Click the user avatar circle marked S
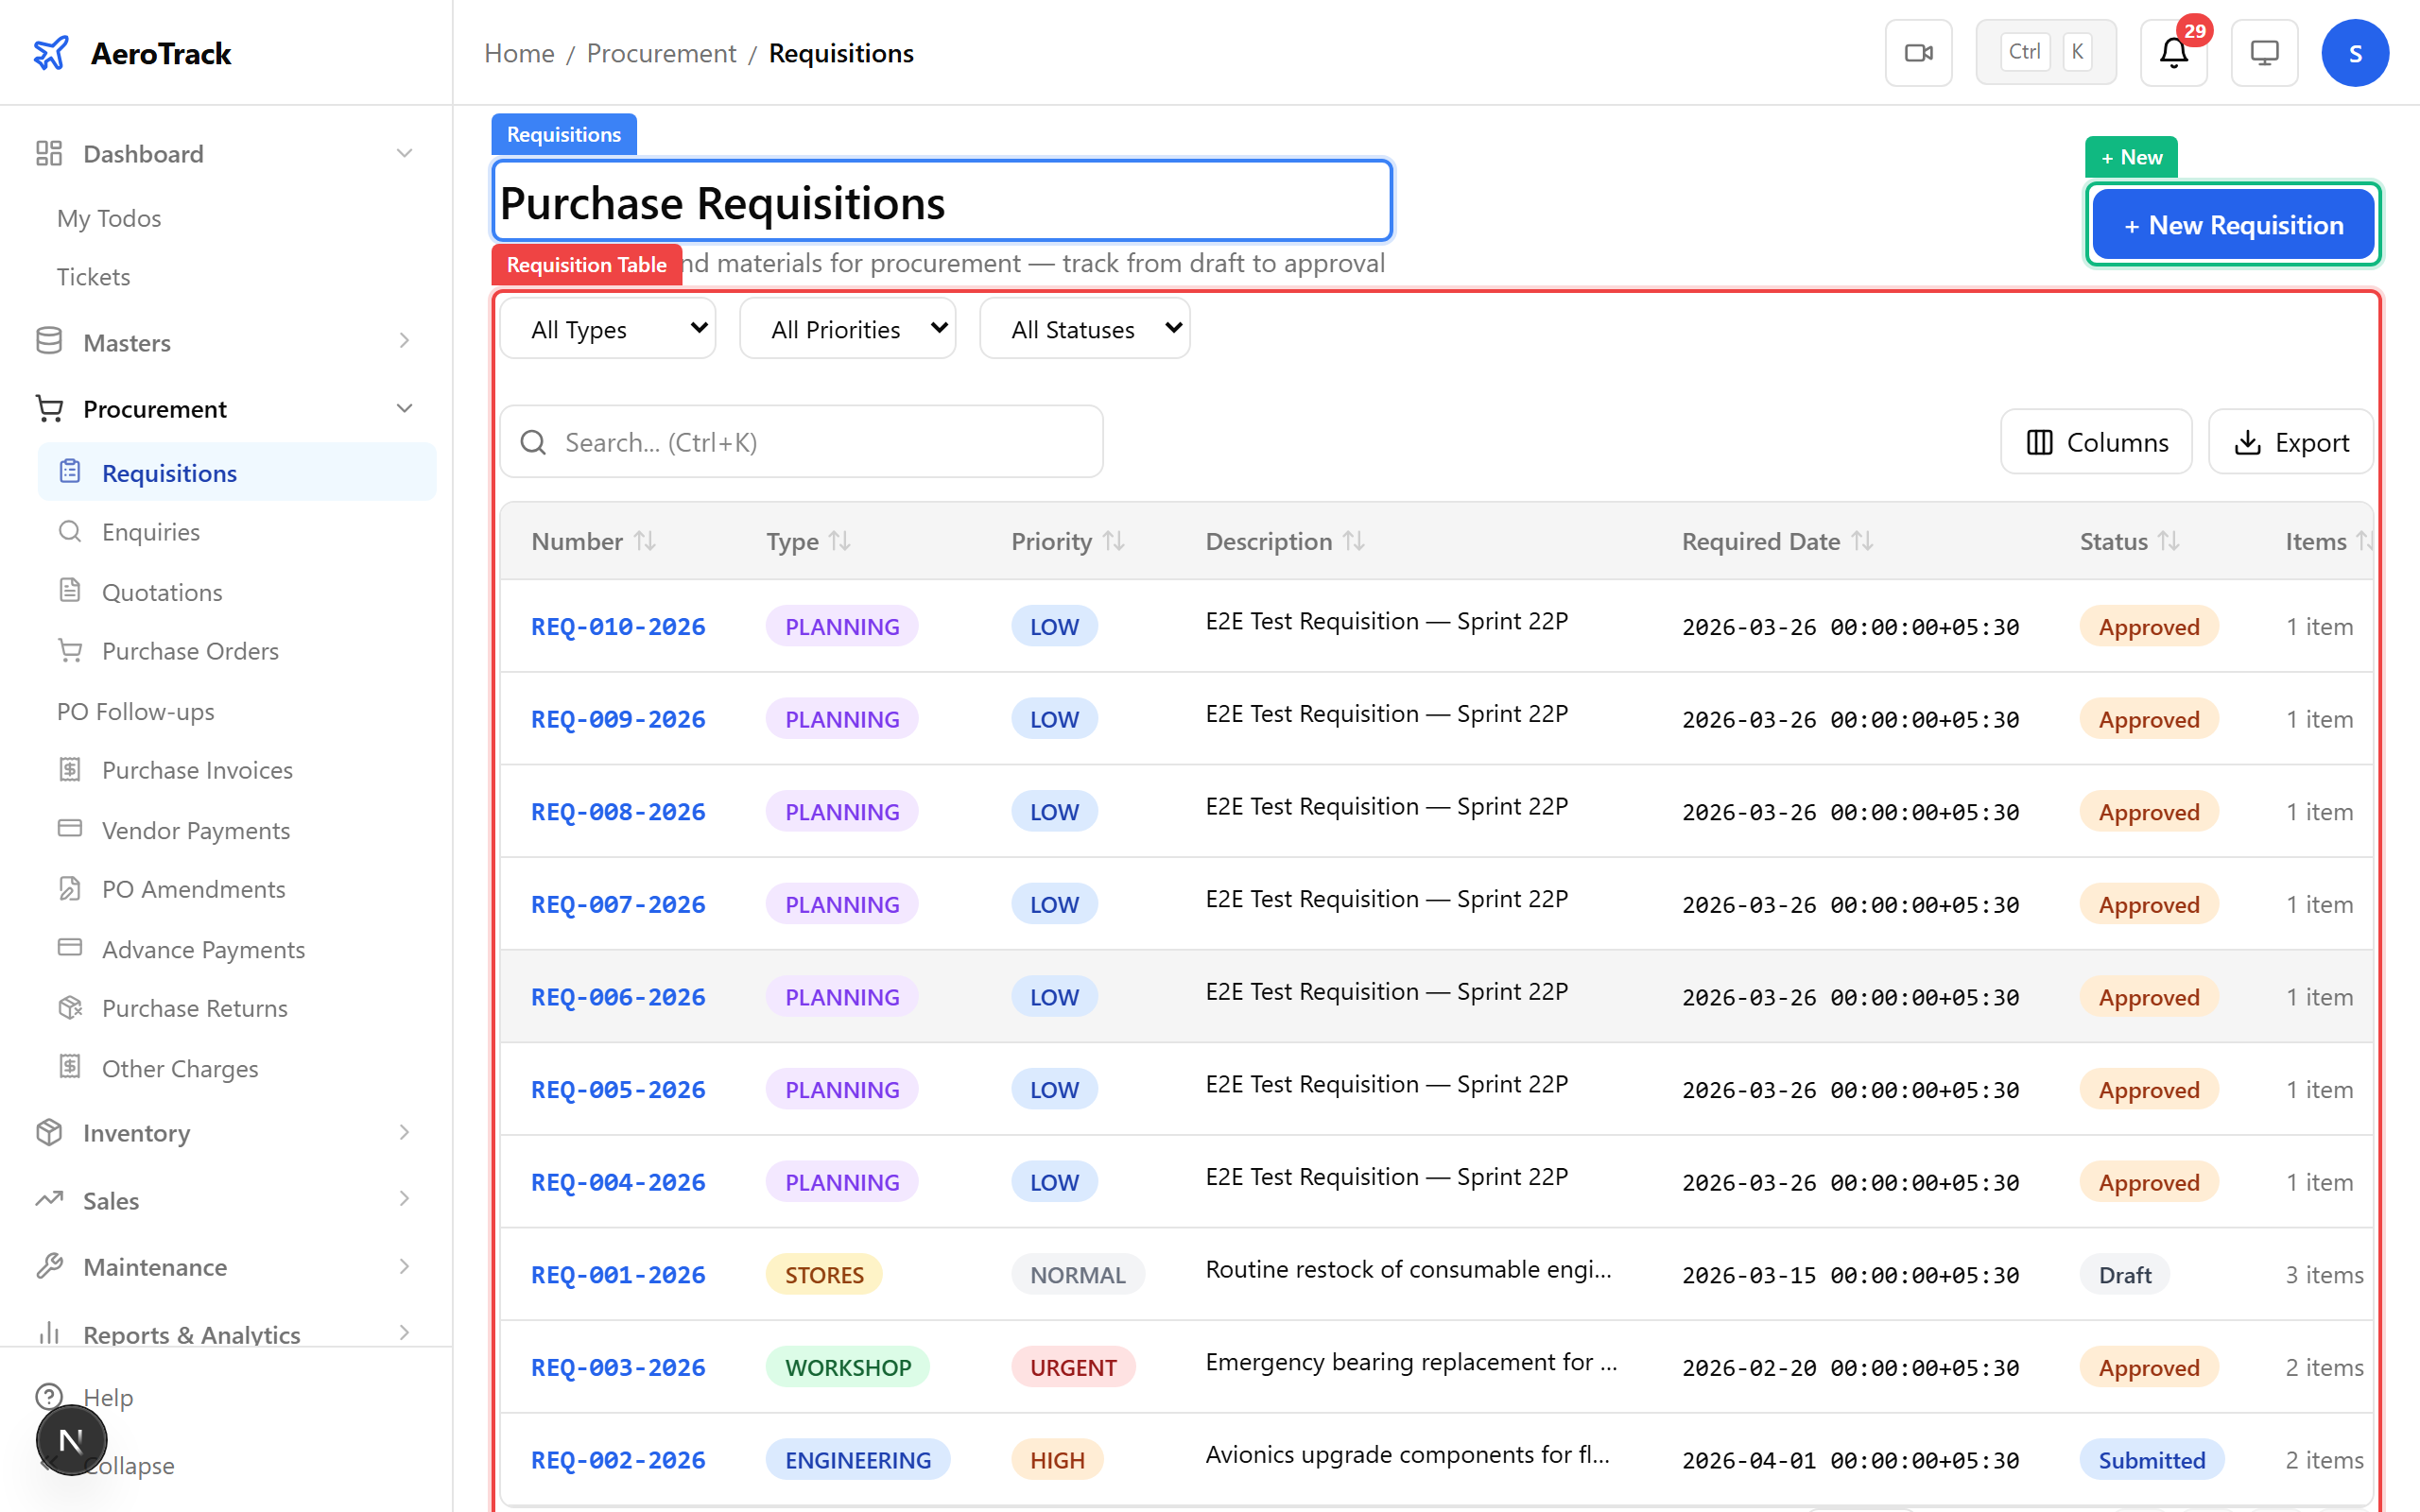Image resolution: width=2420 pixels, height=1512 pixels. coord(2355,52)
